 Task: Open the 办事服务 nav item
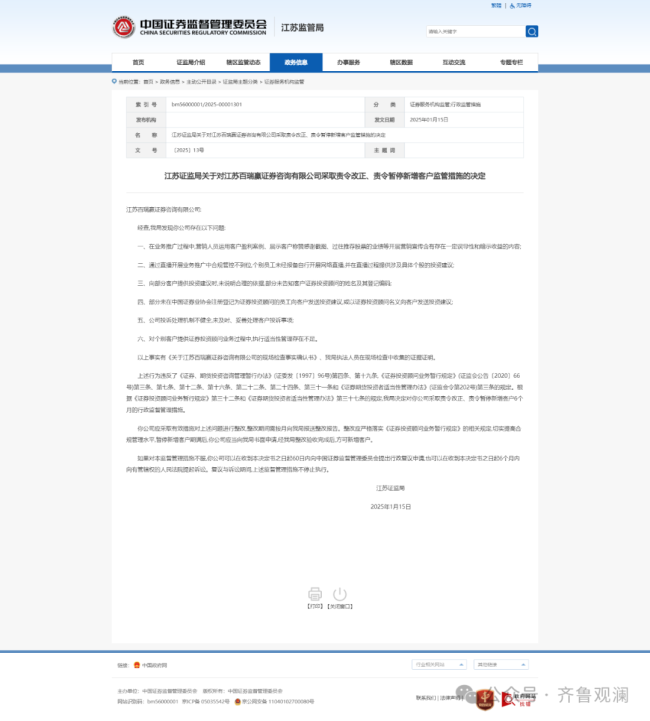(x=348, y=62)
